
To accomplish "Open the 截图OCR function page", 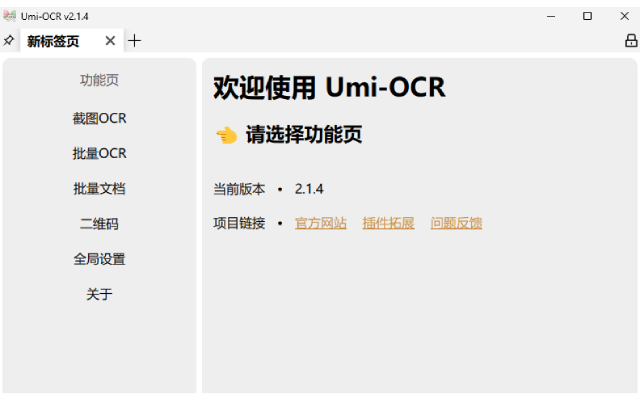I will pos(99,118).
